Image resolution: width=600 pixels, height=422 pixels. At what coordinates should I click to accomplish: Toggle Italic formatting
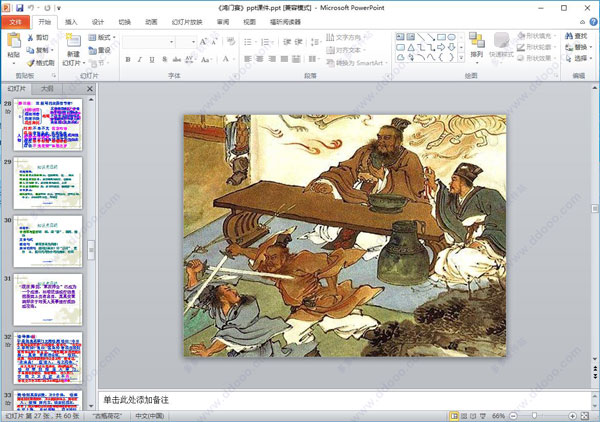click(140, 59)
